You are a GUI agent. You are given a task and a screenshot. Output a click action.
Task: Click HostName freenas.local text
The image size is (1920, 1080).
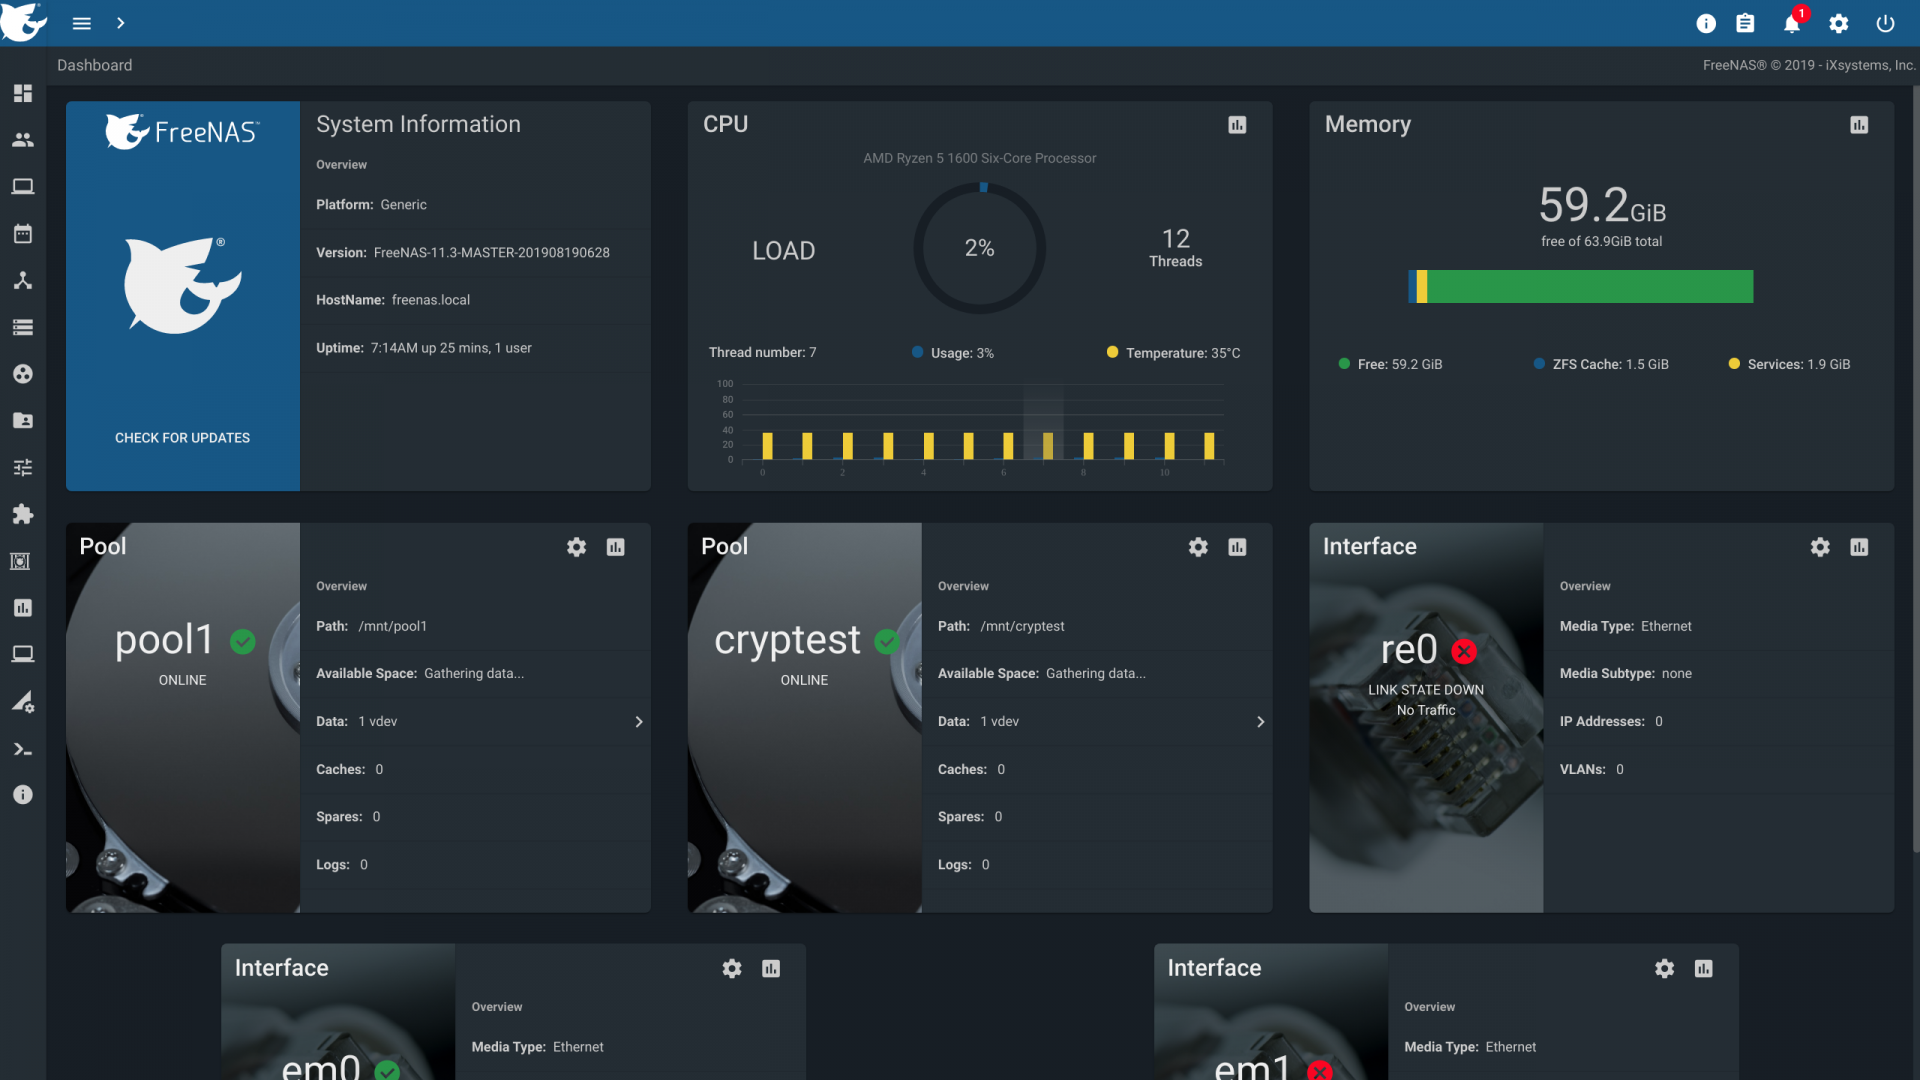(x=393, y=300)
